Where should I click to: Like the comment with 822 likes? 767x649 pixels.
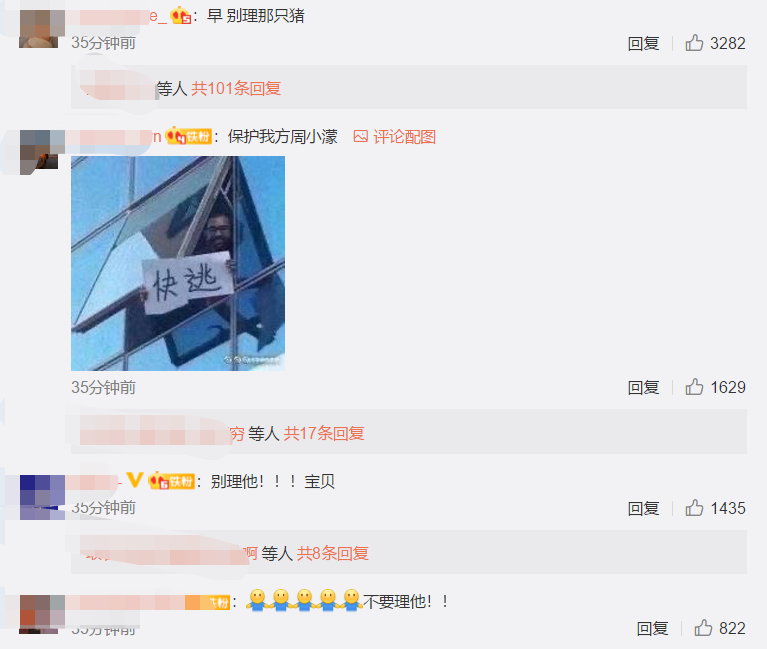tap(703, 628)
